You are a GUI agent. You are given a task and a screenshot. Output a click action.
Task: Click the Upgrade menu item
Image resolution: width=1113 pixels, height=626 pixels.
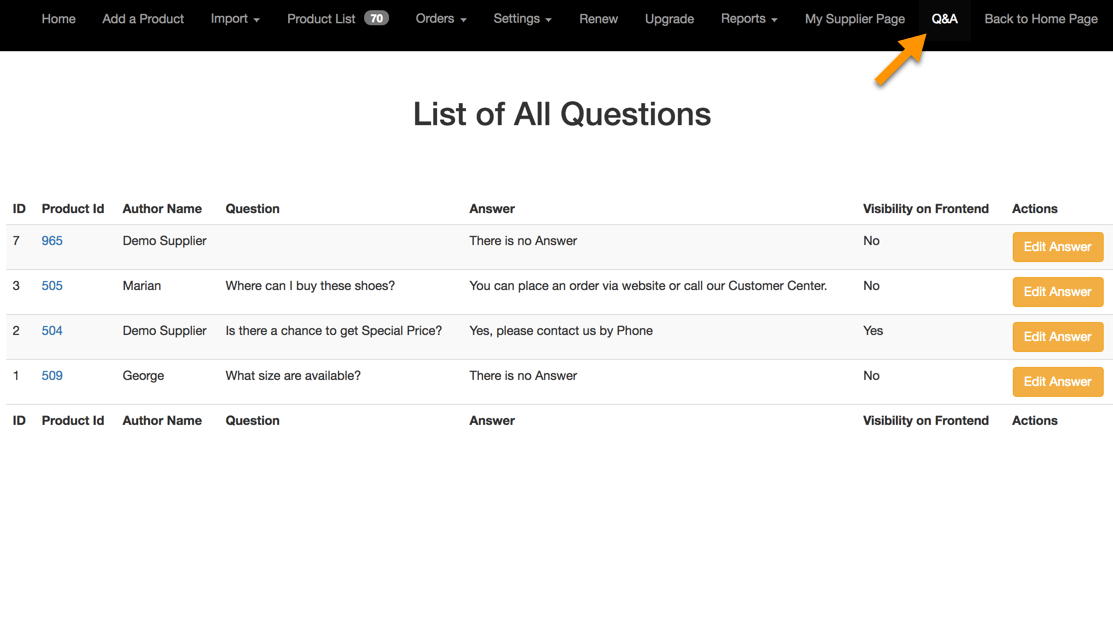(x=669, y=19)
